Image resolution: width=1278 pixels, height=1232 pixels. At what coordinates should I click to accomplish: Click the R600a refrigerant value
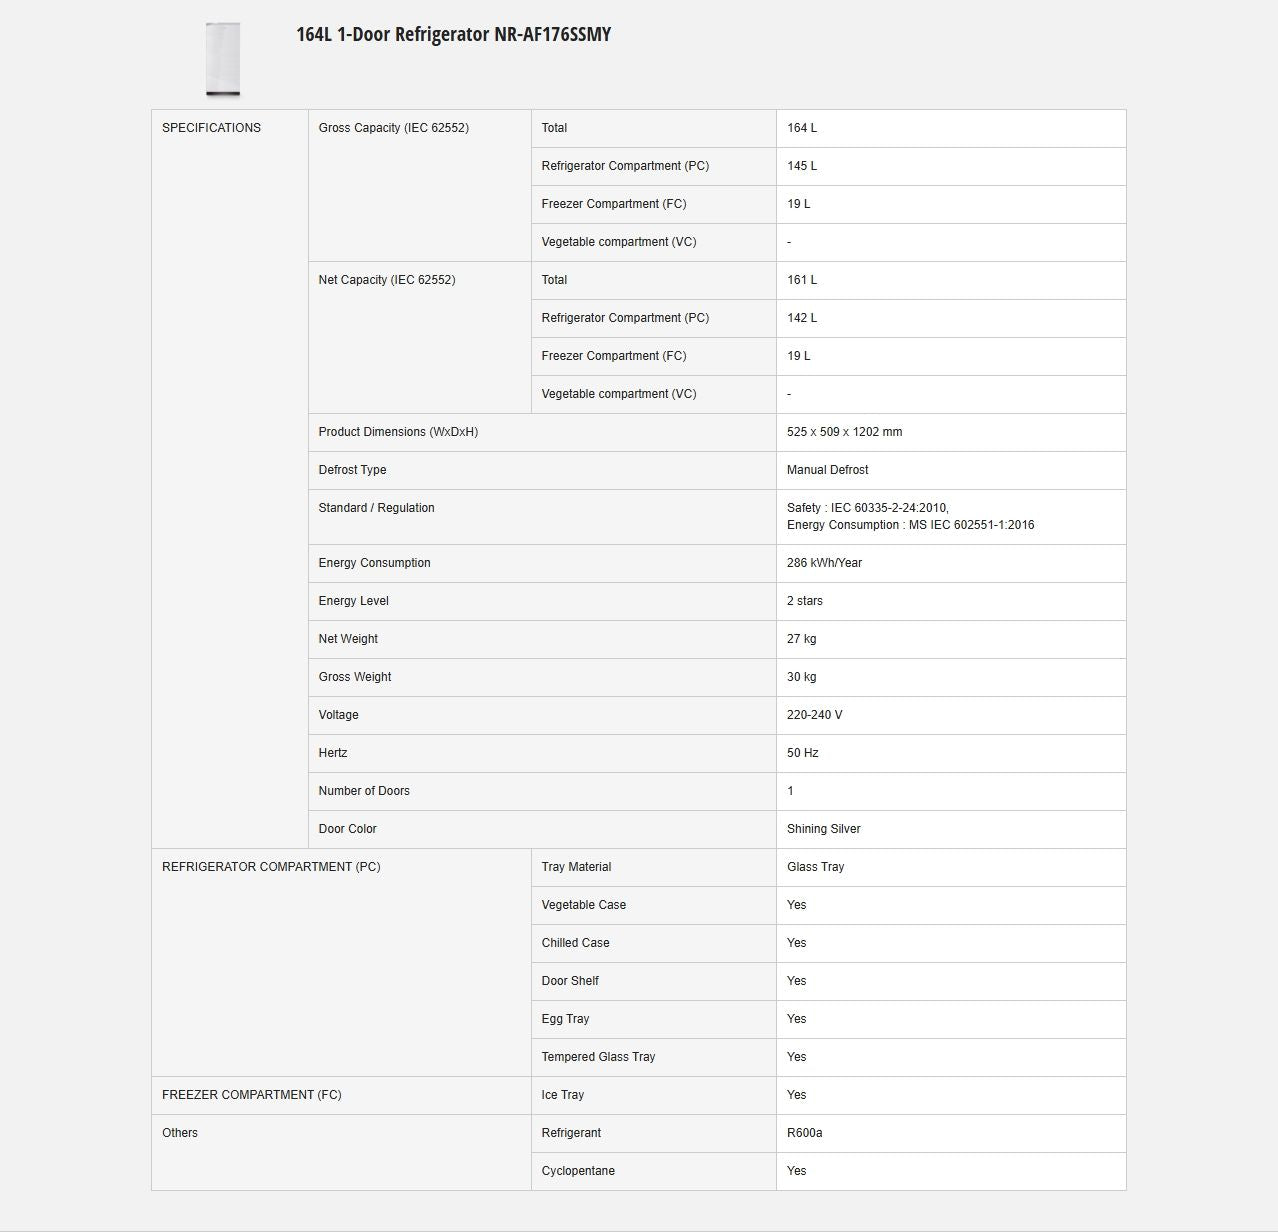pos(804,1133)
